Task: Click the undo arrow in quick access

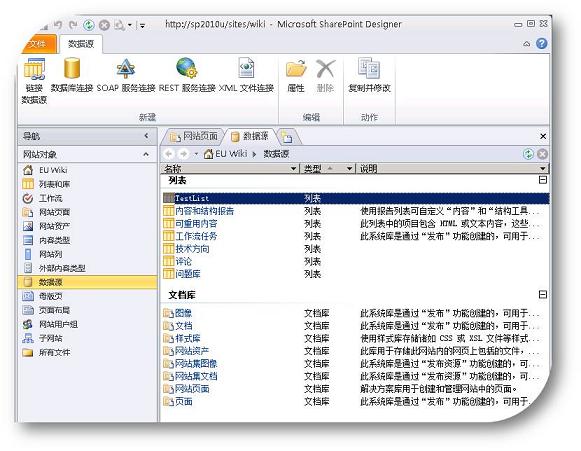Action: coord(58,25)
